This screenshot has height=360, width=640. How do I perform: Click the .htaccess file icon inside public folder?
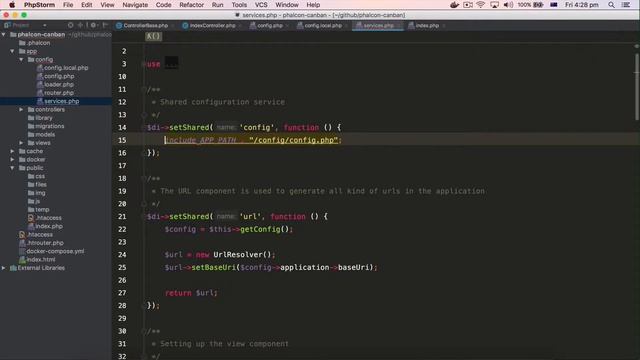(x=31, y=218)
